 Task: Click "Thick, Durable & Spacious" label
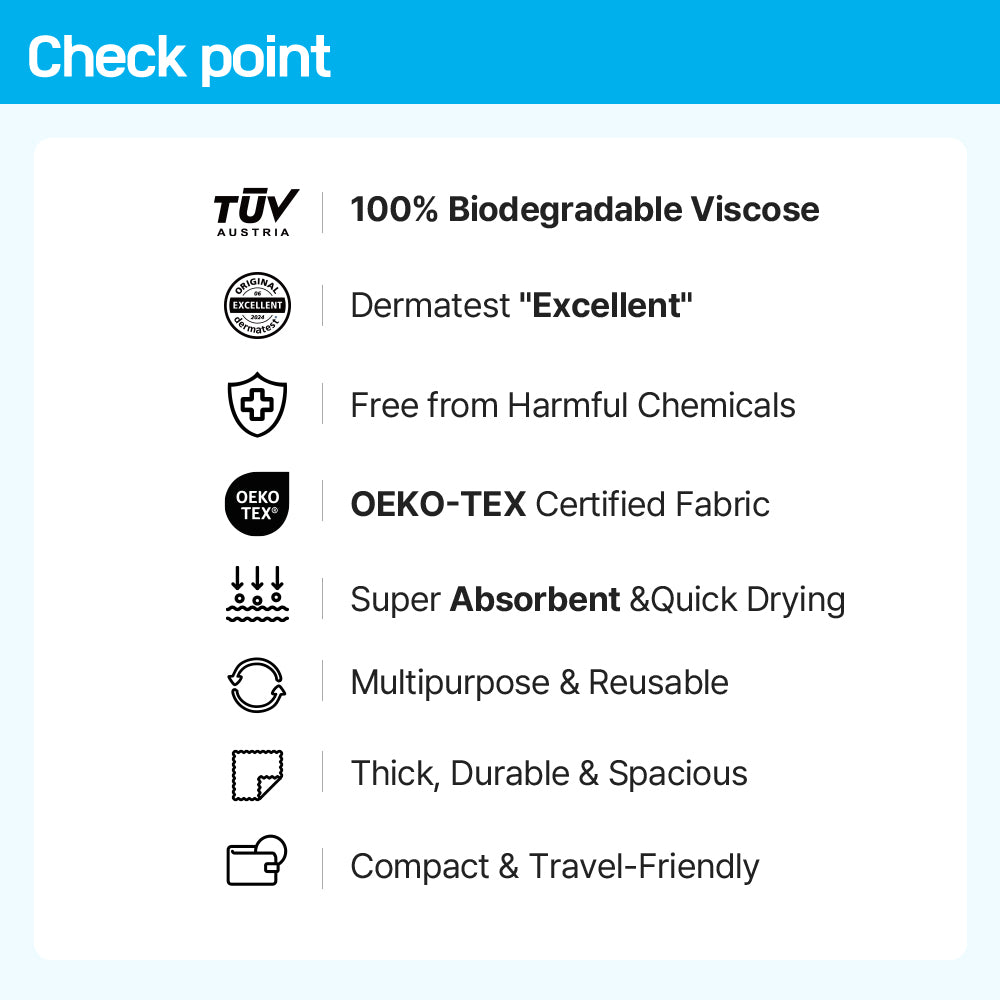pos(549,774)
